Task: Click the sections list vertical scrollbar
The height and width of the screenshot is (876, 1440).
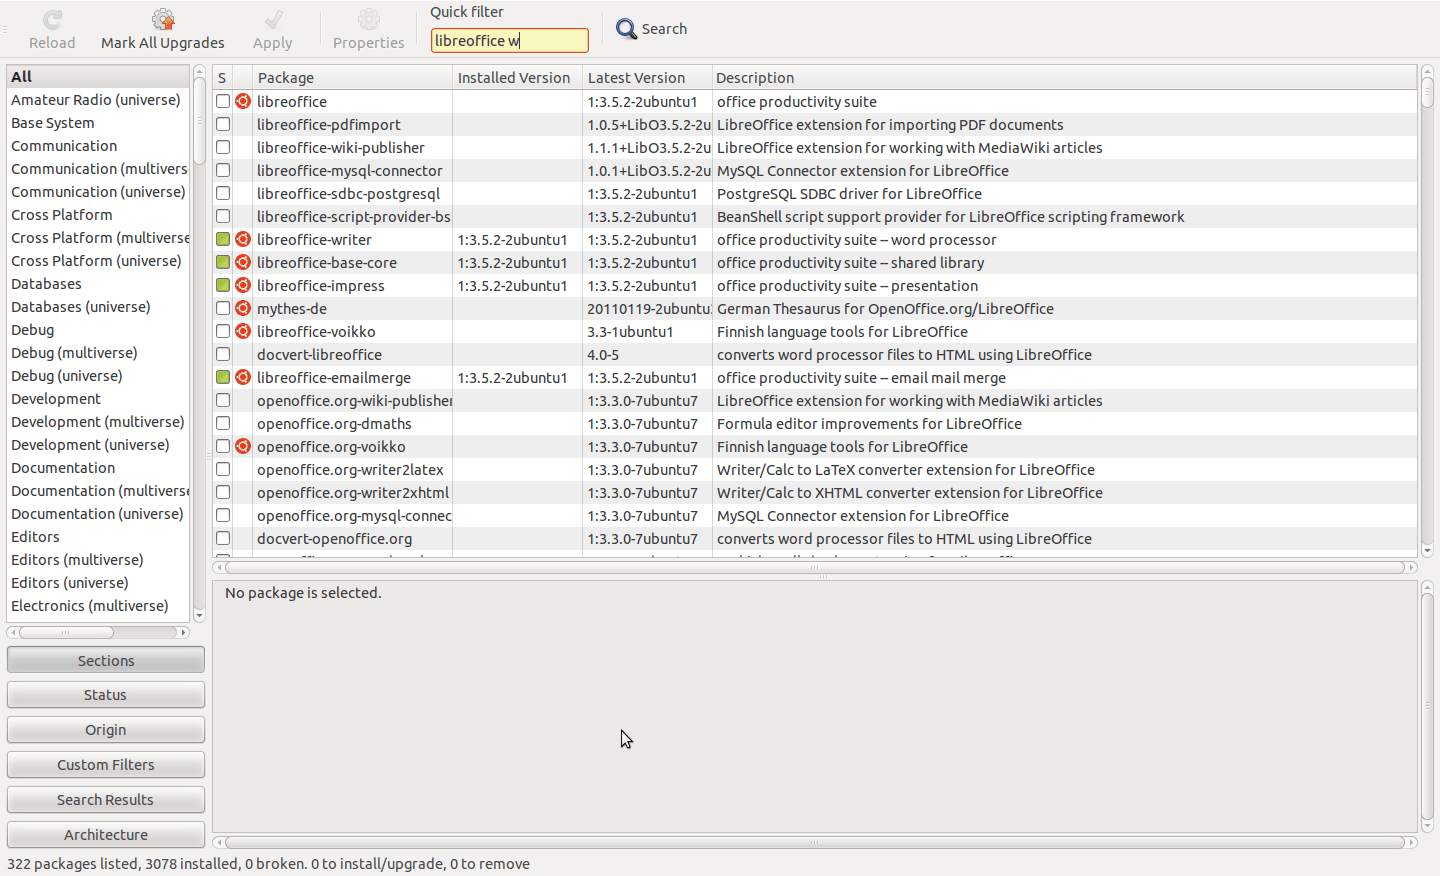Action: 199,343
